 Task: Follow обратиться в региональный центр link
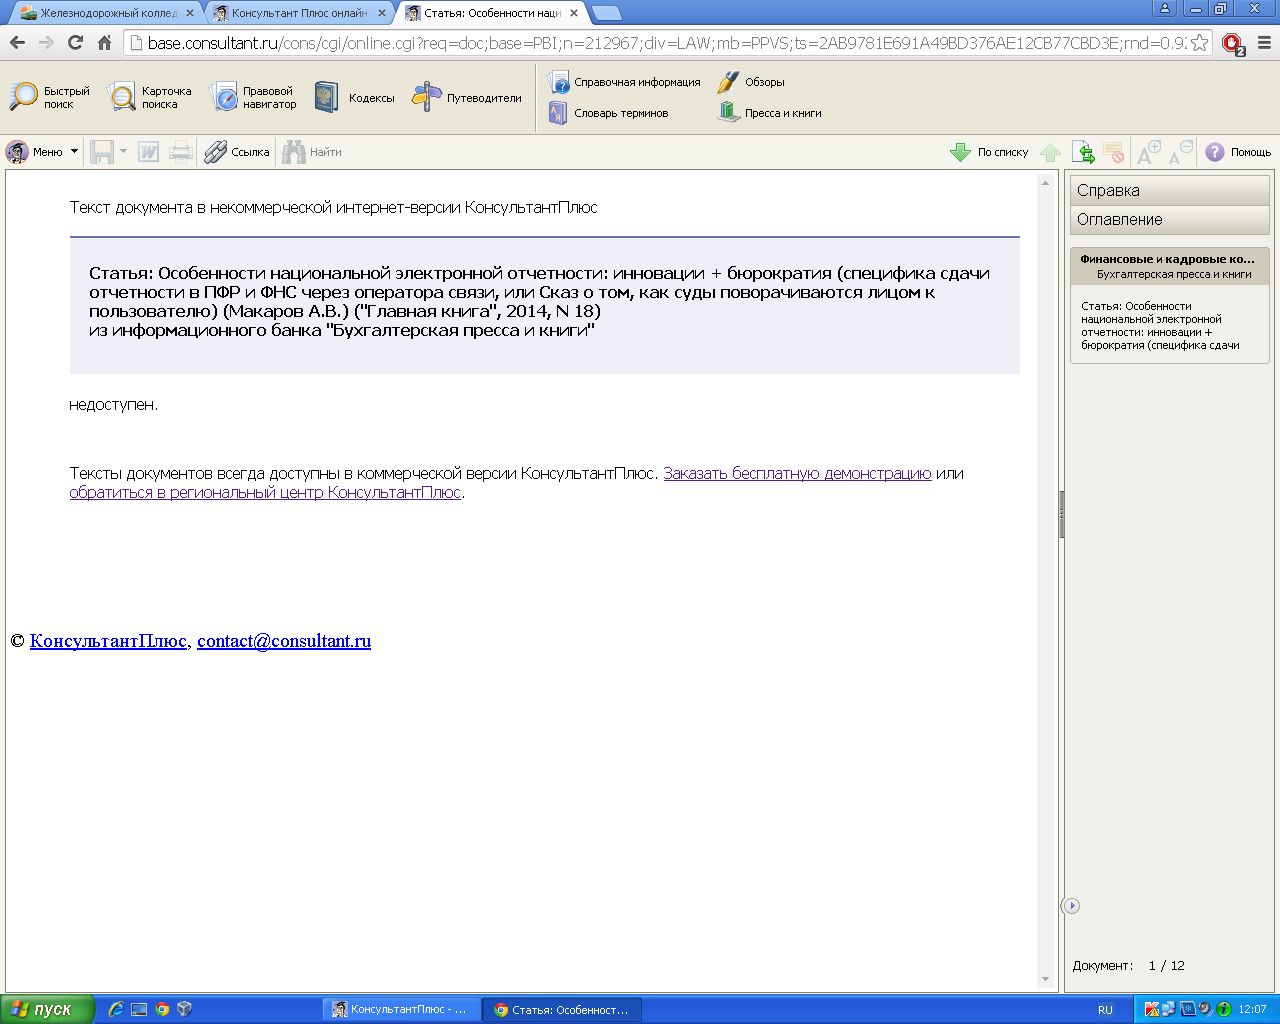point(265,492)
